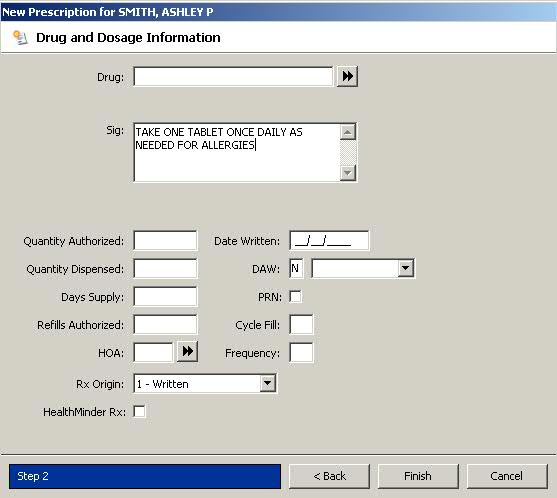The width and height of the screenshot is (557, 498).
Task: Cancel the new prescription dialog
Action: 507,476
